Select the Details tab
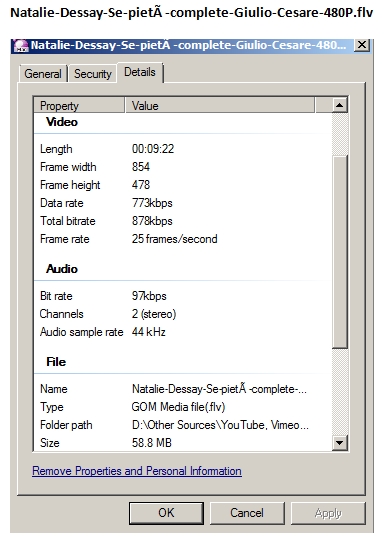The height and width of the screenshot is (539, 387). pos(140,72)
